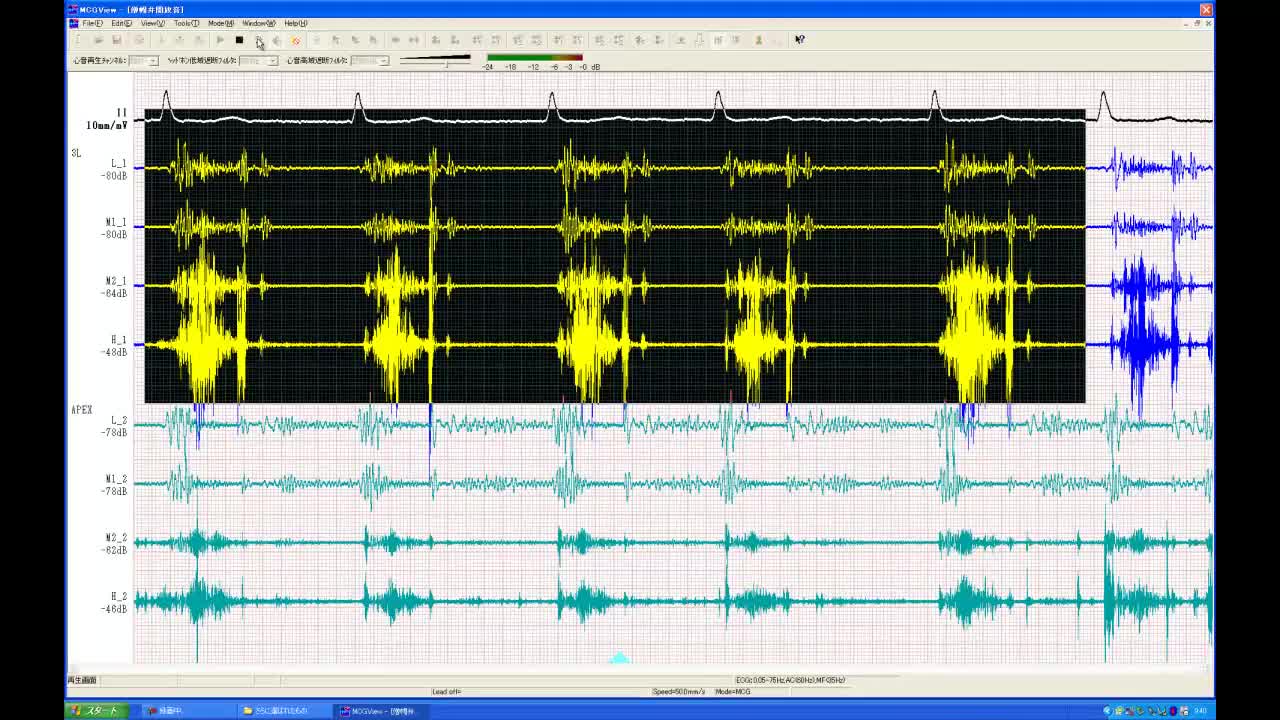
Task: Open the Tools menu
Action: pyautogui.click(x=186, y=23)
